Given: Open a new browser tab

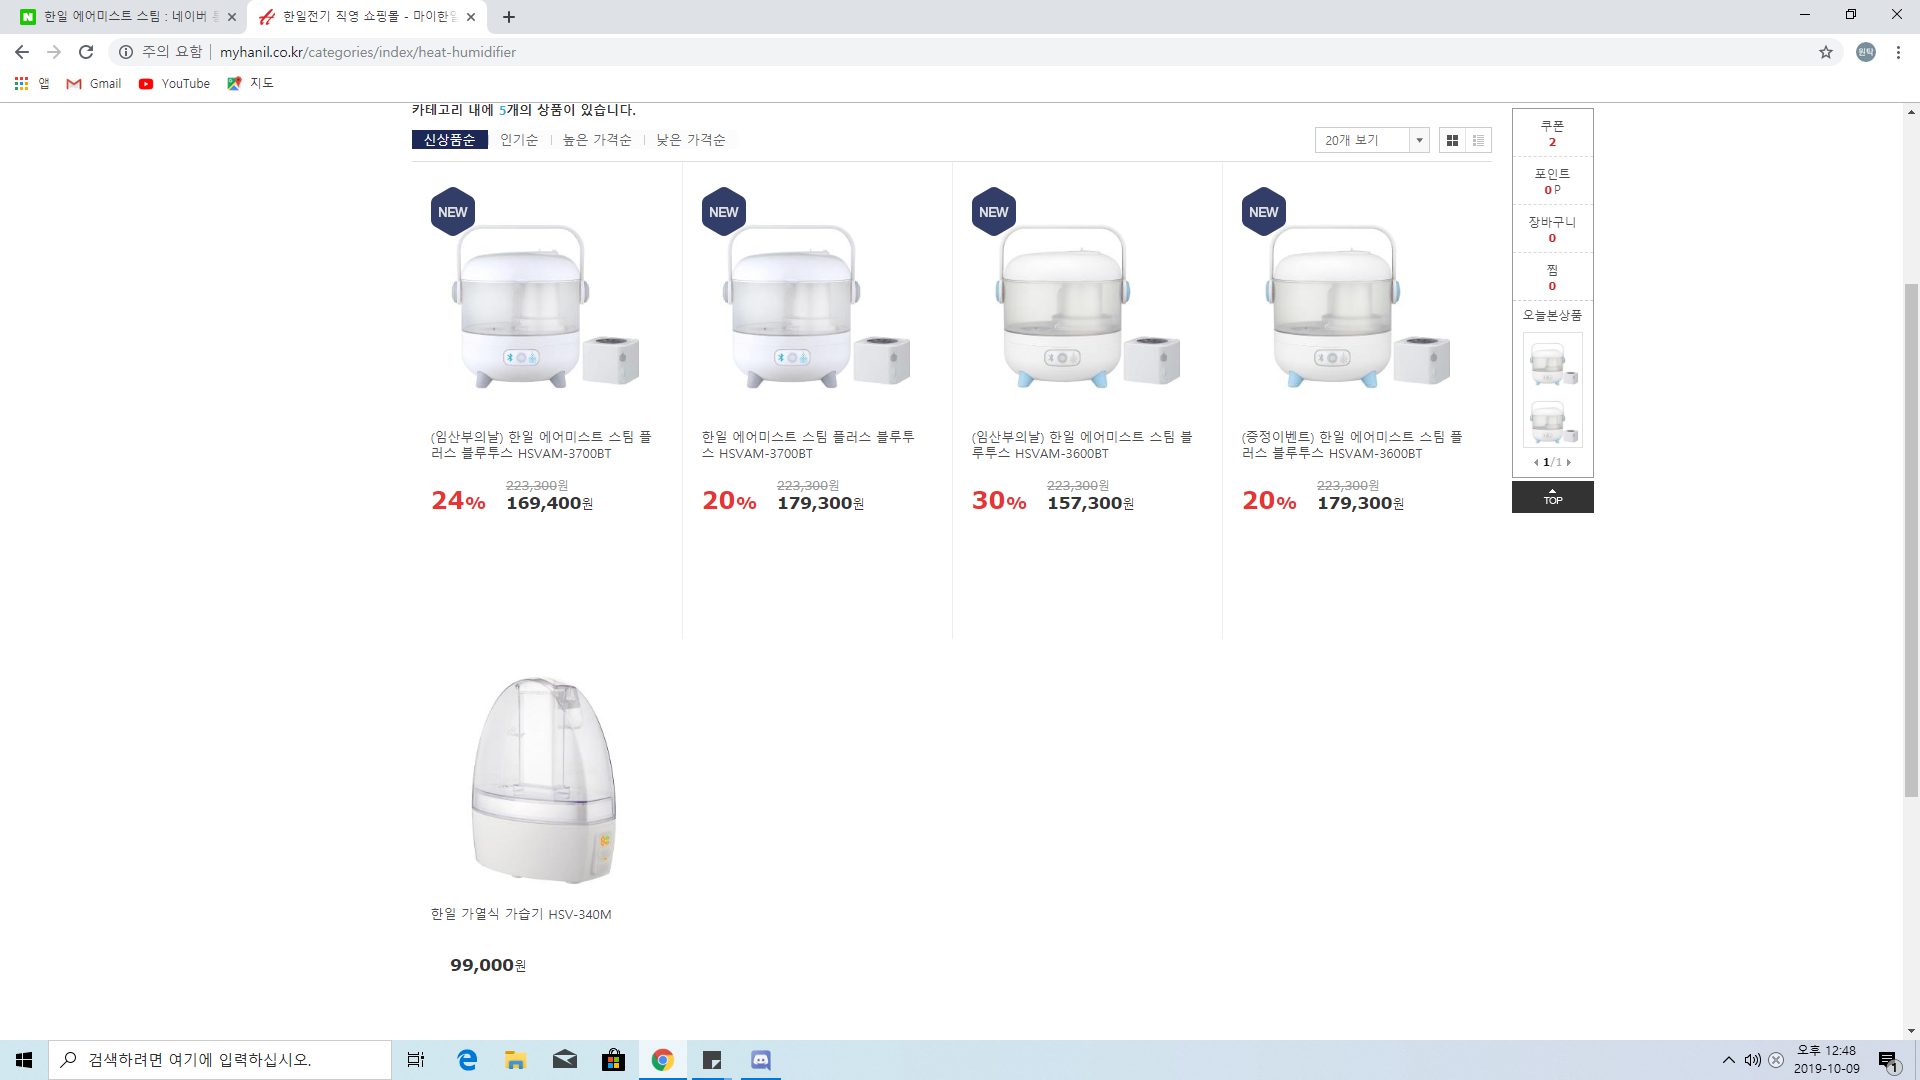Looking at the screenshot, I should (509, 17).
